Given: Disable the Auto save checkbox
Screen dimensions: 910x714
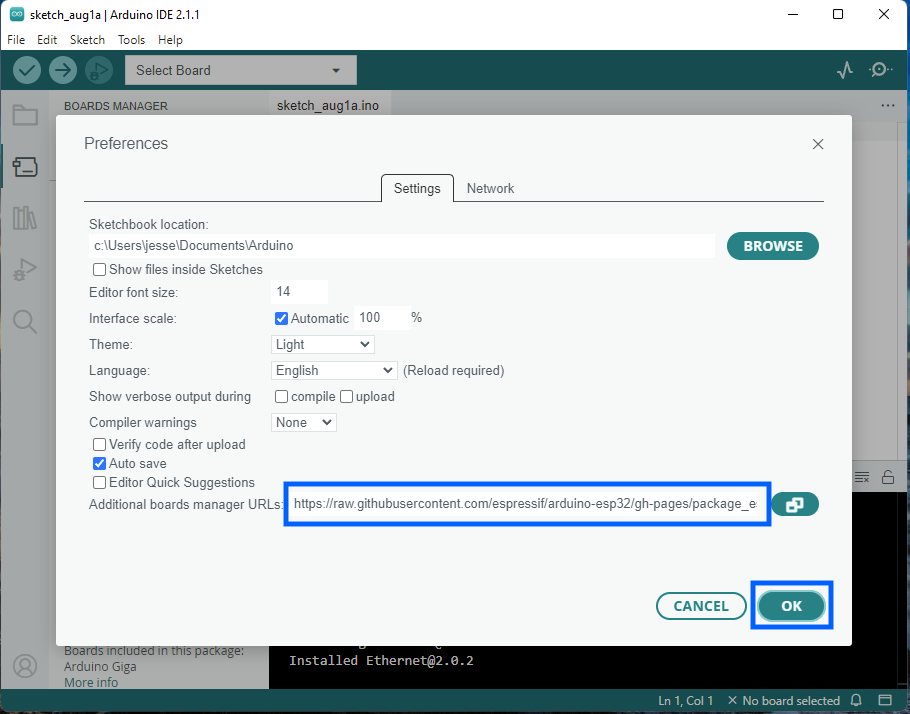Looking at the screenshot, I should pyautogui.click(x=100, y=464).
